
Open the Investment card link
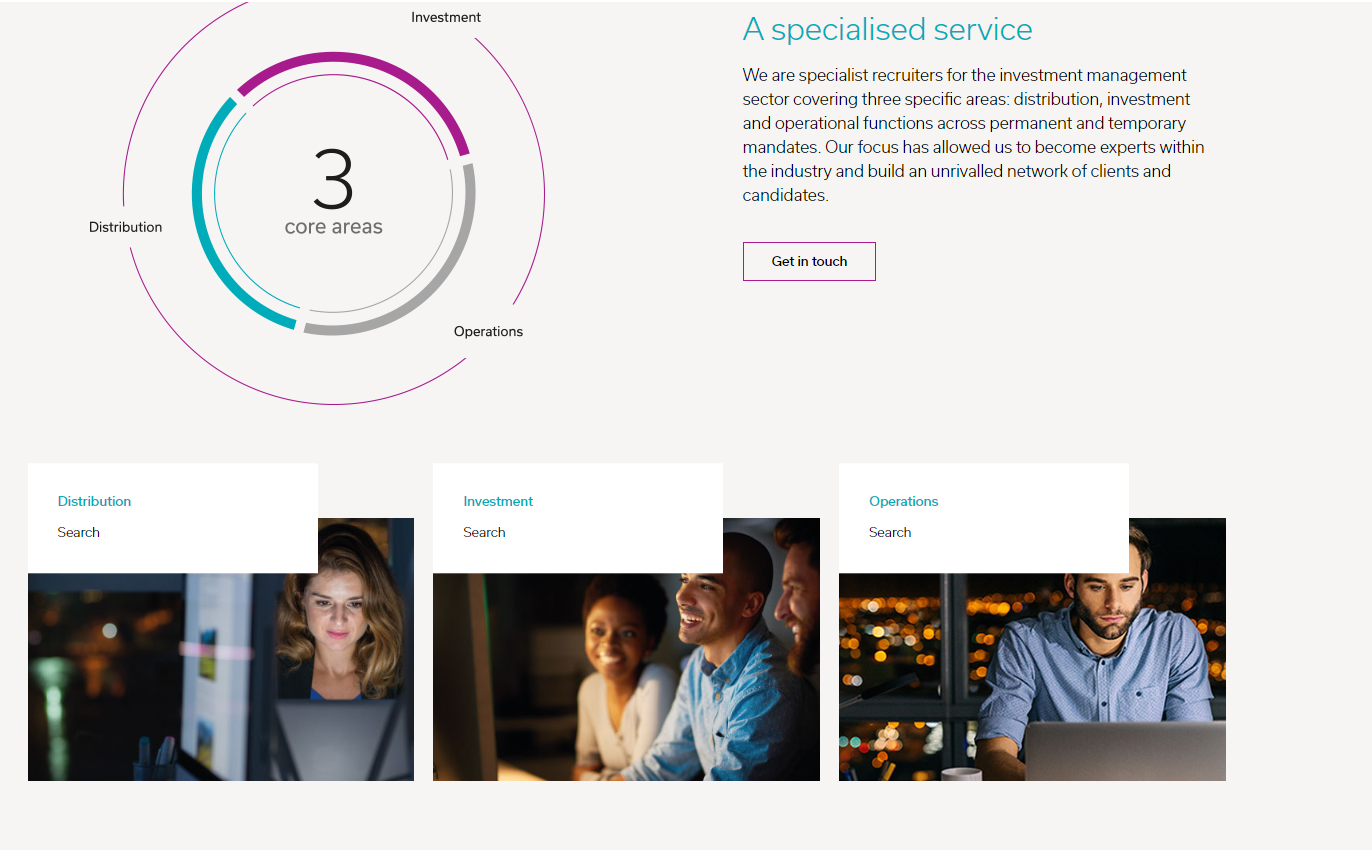(498, 501)
